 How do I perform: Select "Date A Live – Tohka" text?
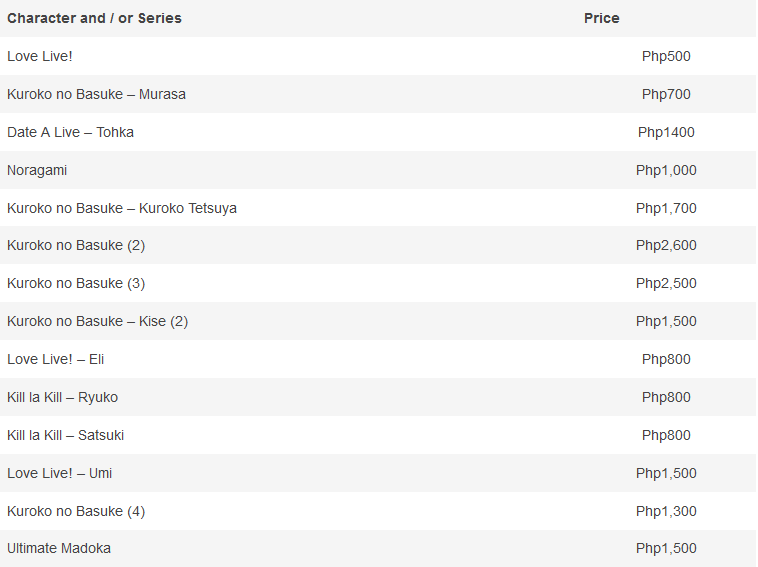point(70,132)
